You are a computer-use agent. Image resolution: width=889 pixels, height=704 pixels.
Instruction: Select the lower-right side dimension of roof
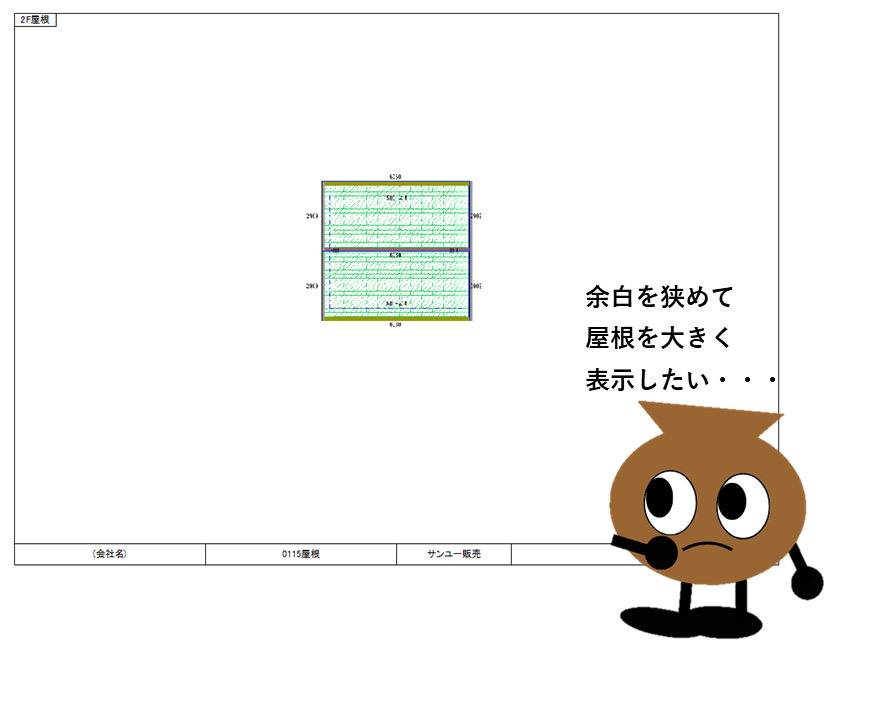477,286
